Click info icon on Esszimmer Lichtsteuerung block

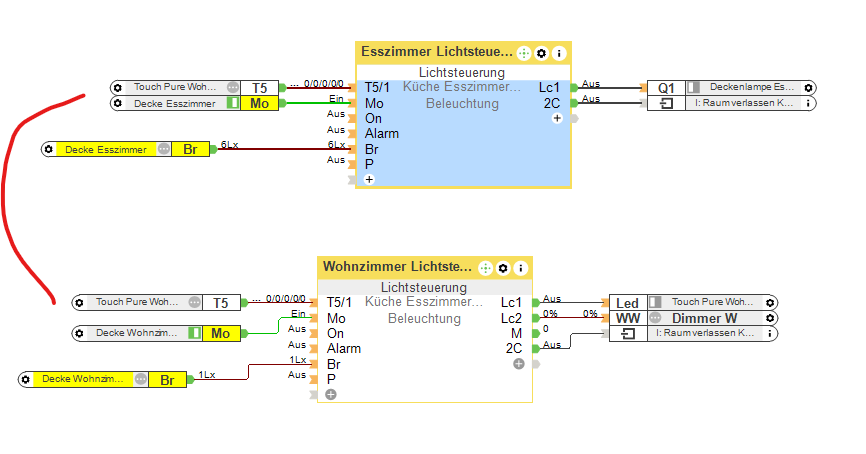[x=558, y=53]
